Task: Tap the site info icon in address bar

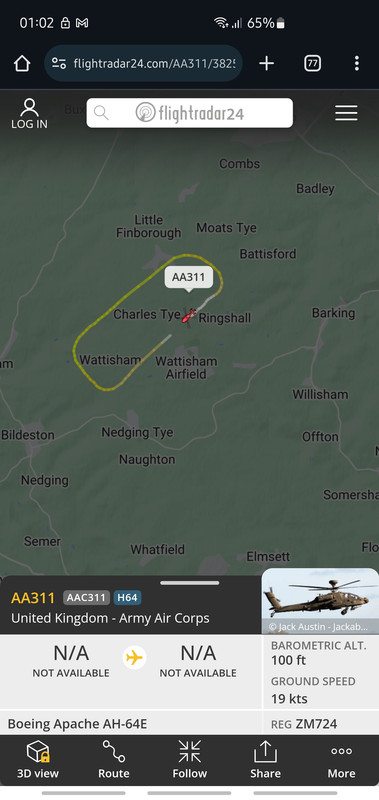Action: point(59,63)
